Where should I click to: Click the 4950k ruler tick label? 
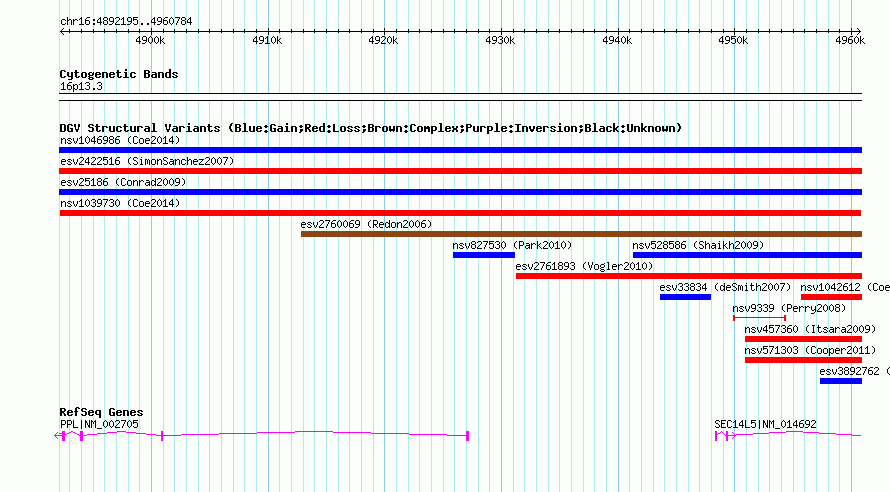point(733,40)
